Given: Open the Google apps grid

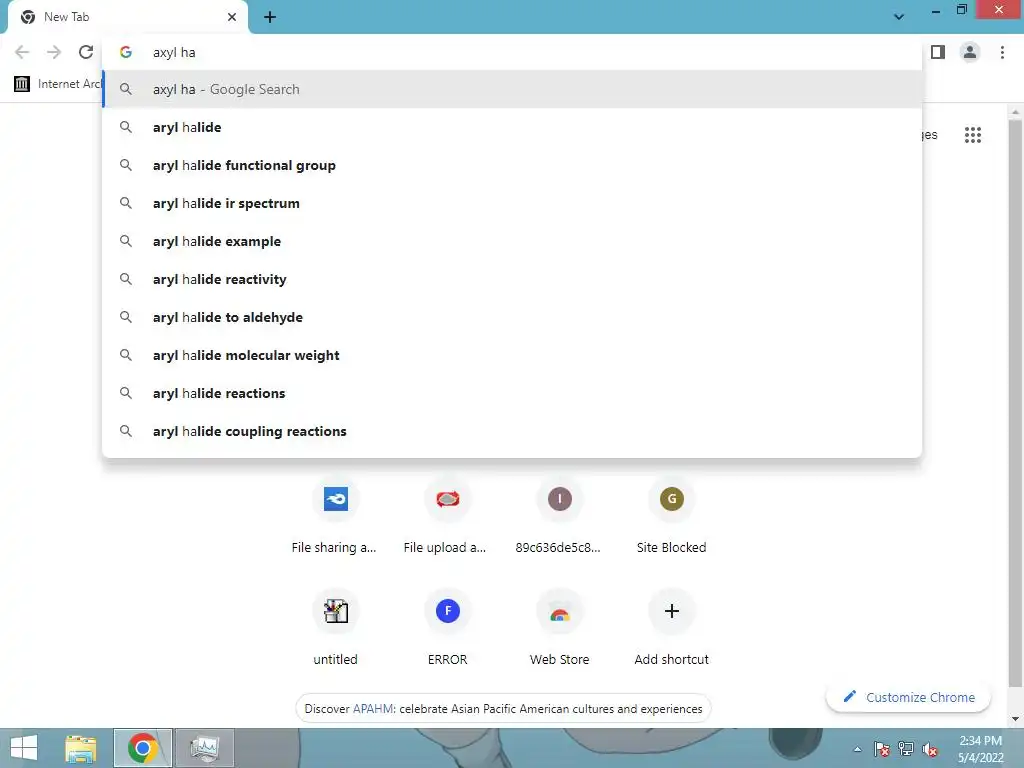Looking at the screenshot, I should 972,135.
